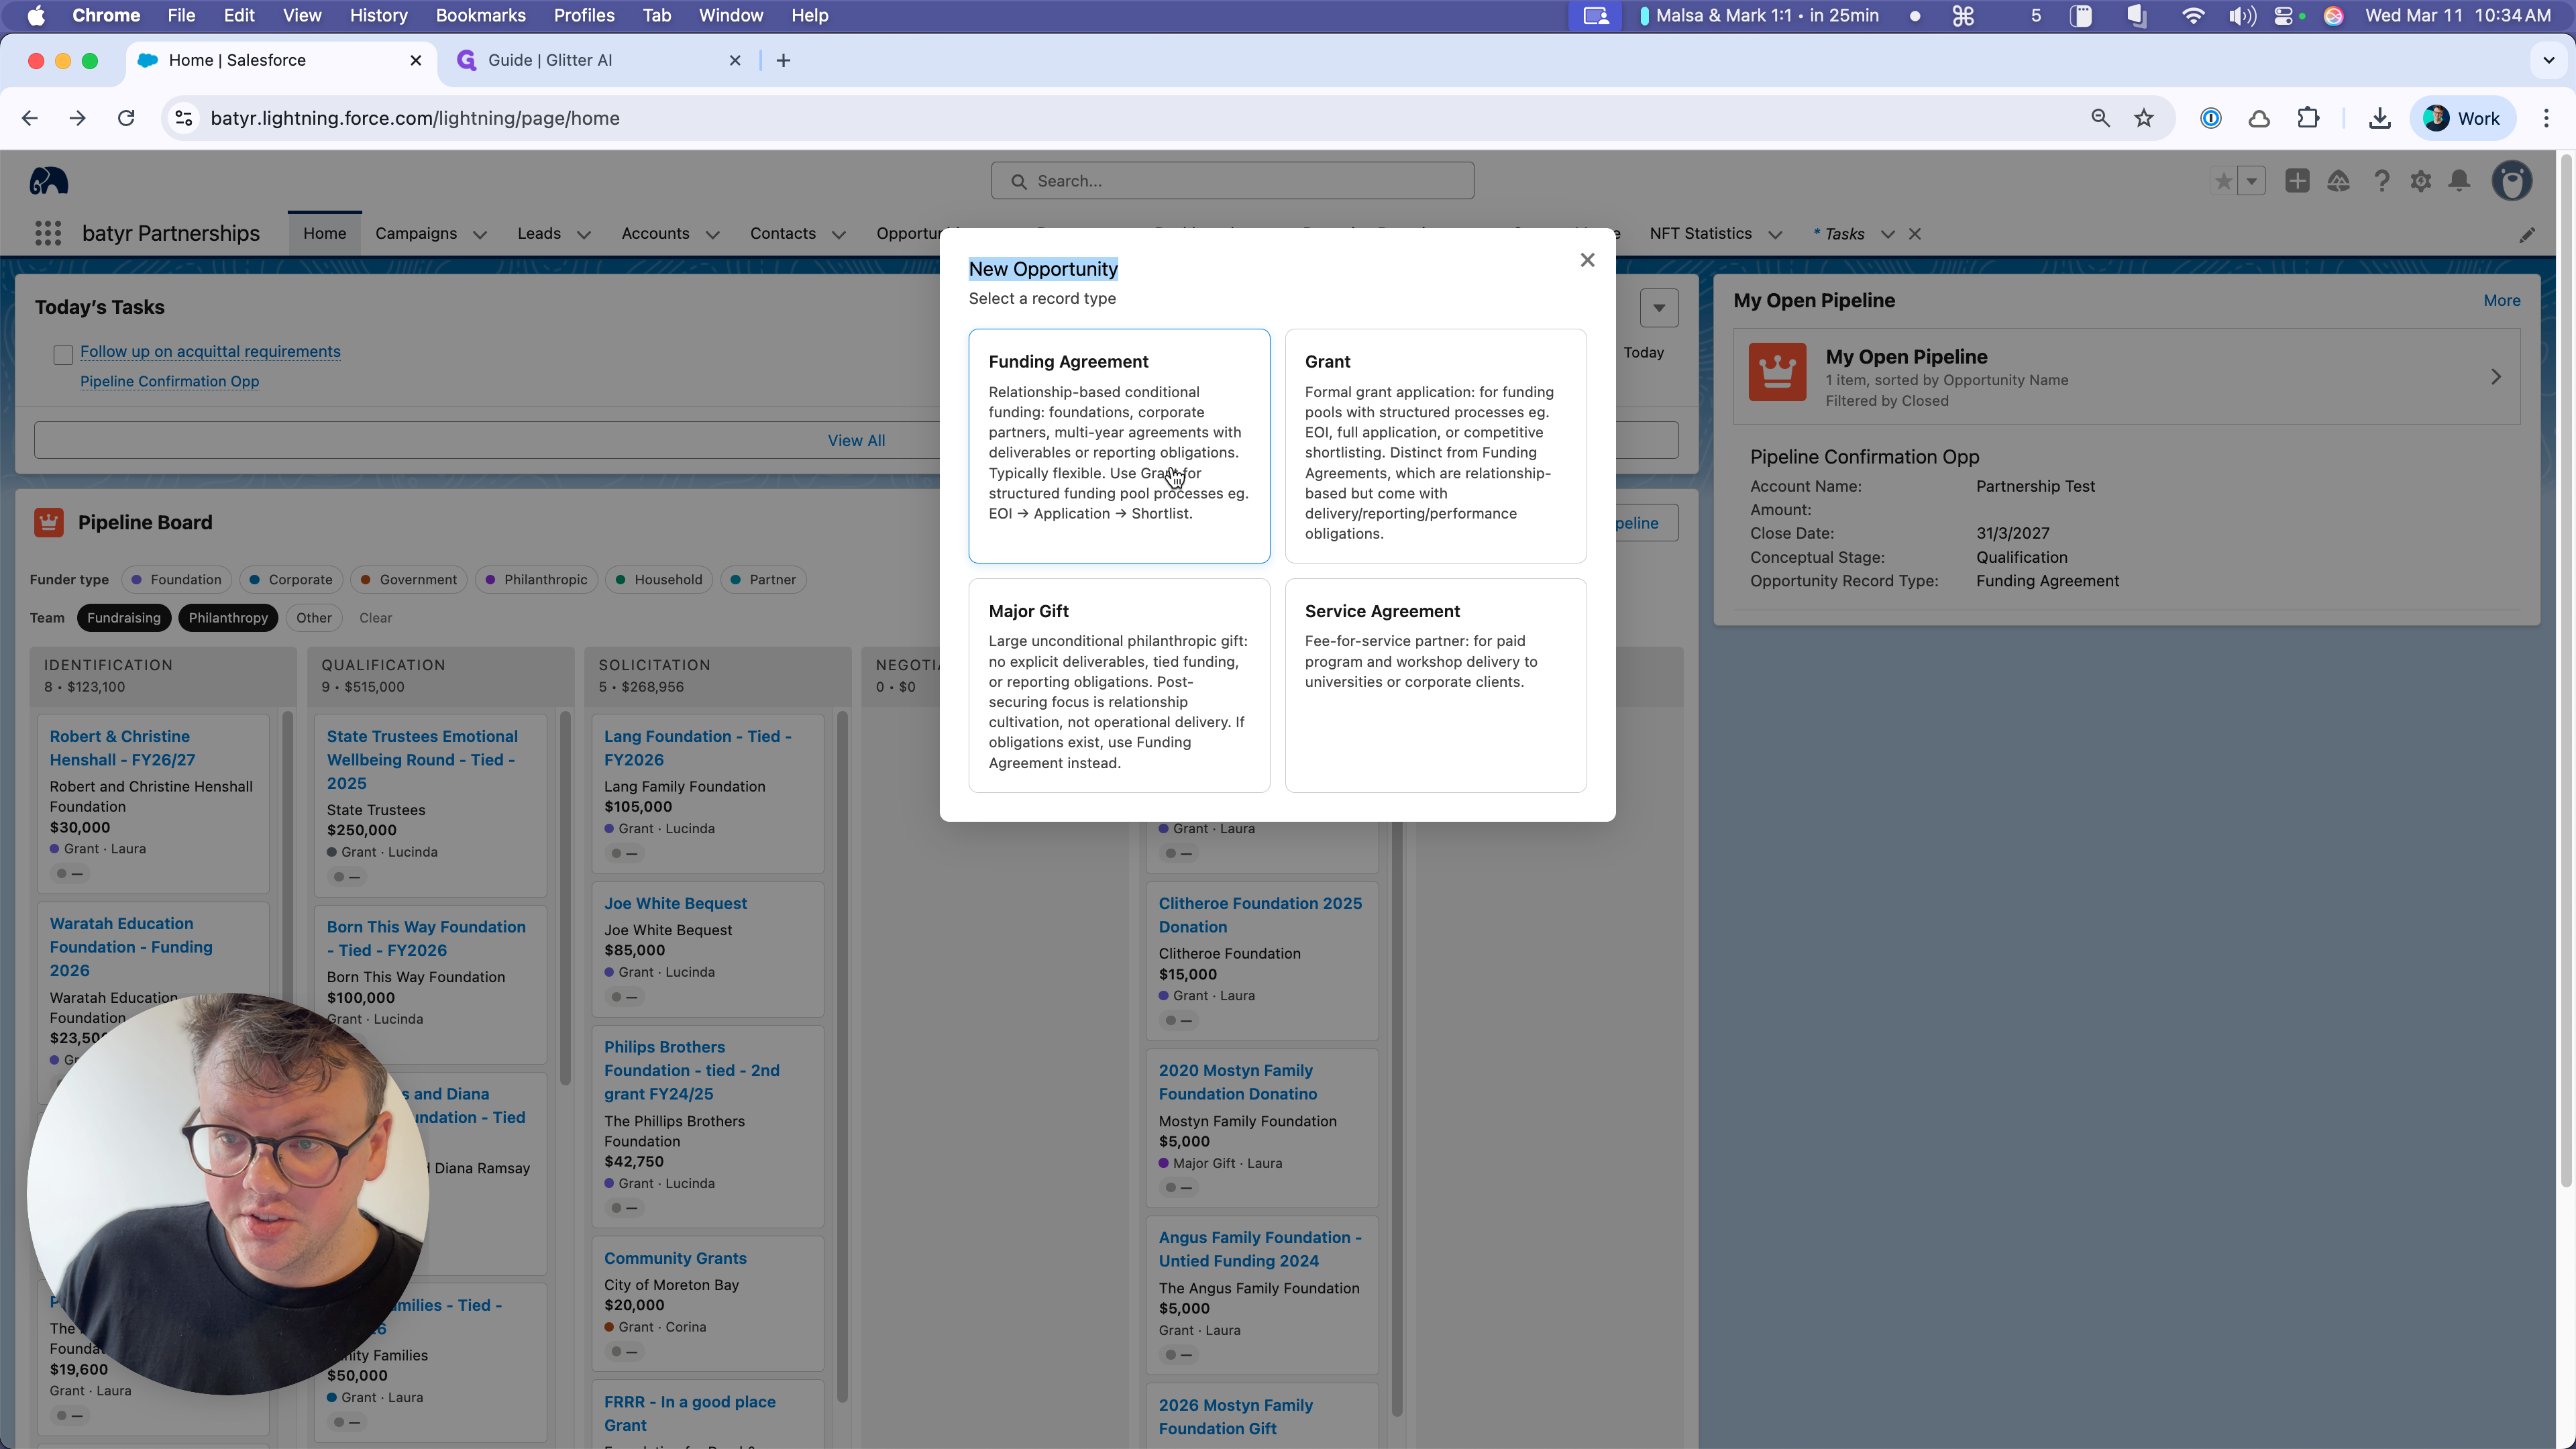
Task: Open the App Launcher grid icon
Action: [48, 233]
